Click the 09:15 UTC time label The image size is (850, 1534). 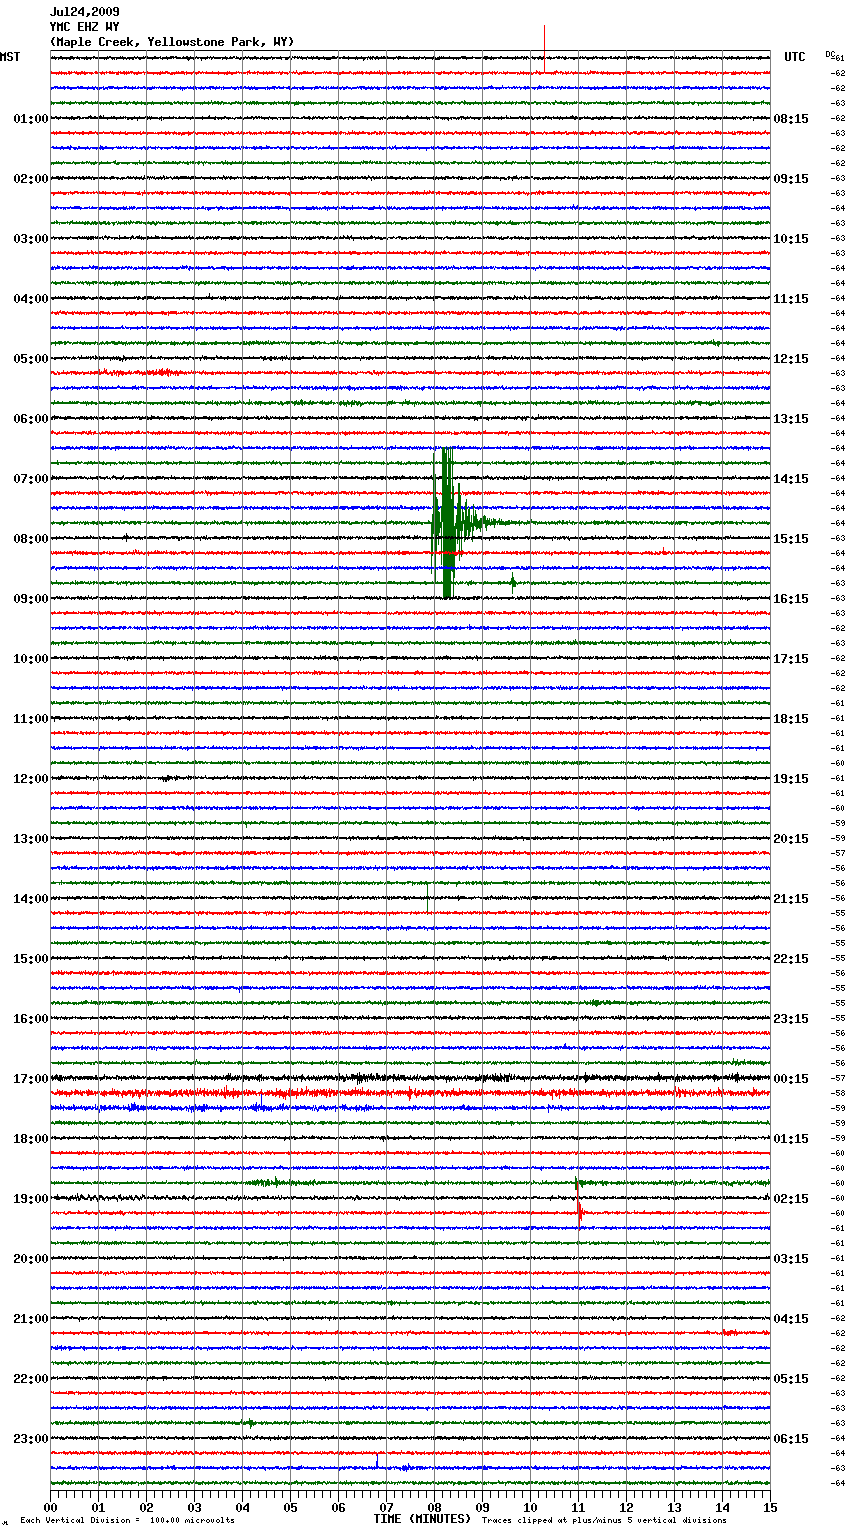point(791,179)
